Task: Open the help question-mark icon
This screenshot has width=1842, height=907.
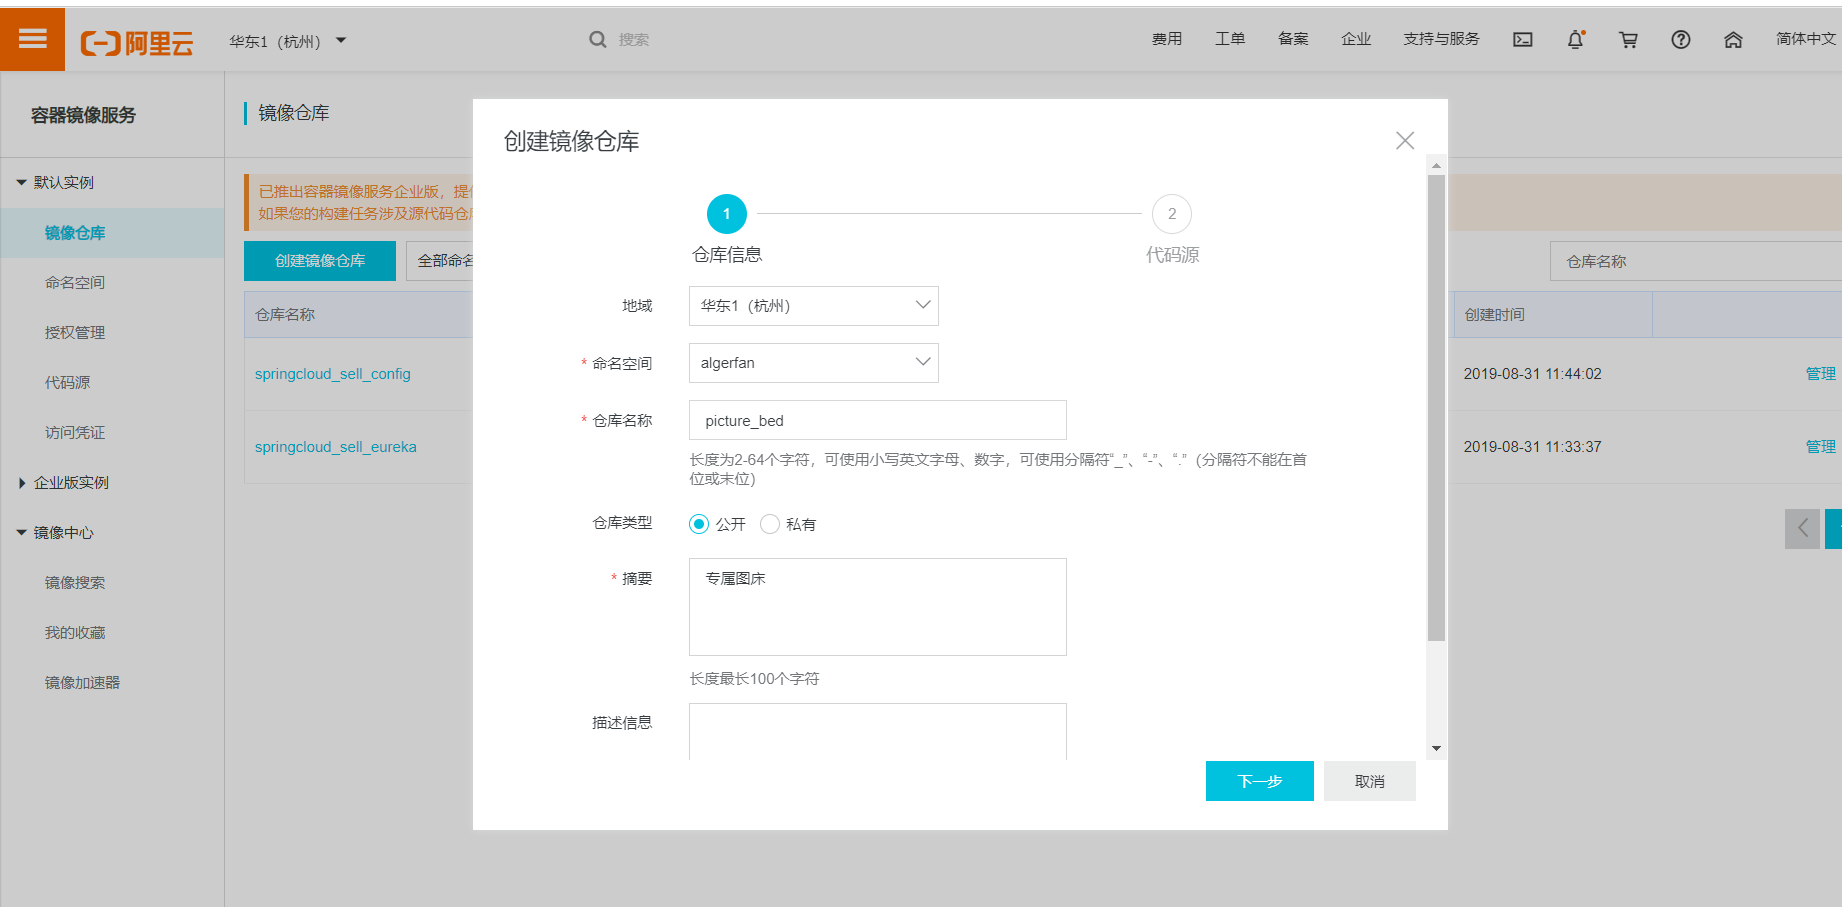Action: coord(1681,40)
